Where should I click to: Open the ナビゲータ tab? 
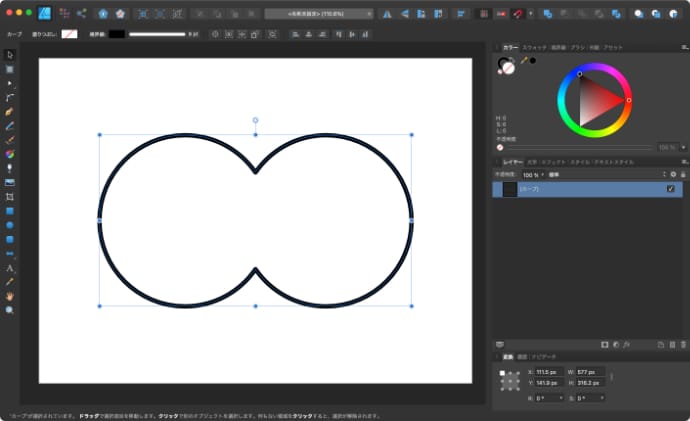point(543,355)
